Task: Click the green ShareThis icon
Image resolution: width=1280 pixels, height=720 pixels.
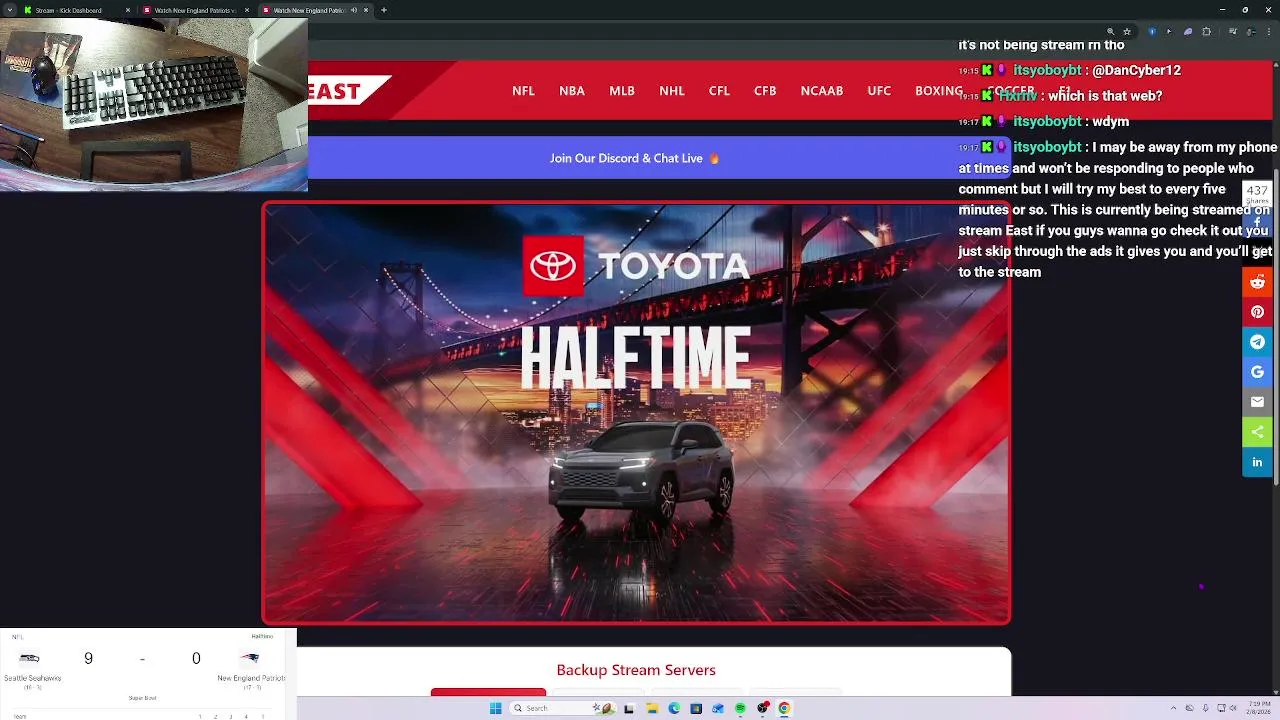Action: click(x=1257, y=432)
